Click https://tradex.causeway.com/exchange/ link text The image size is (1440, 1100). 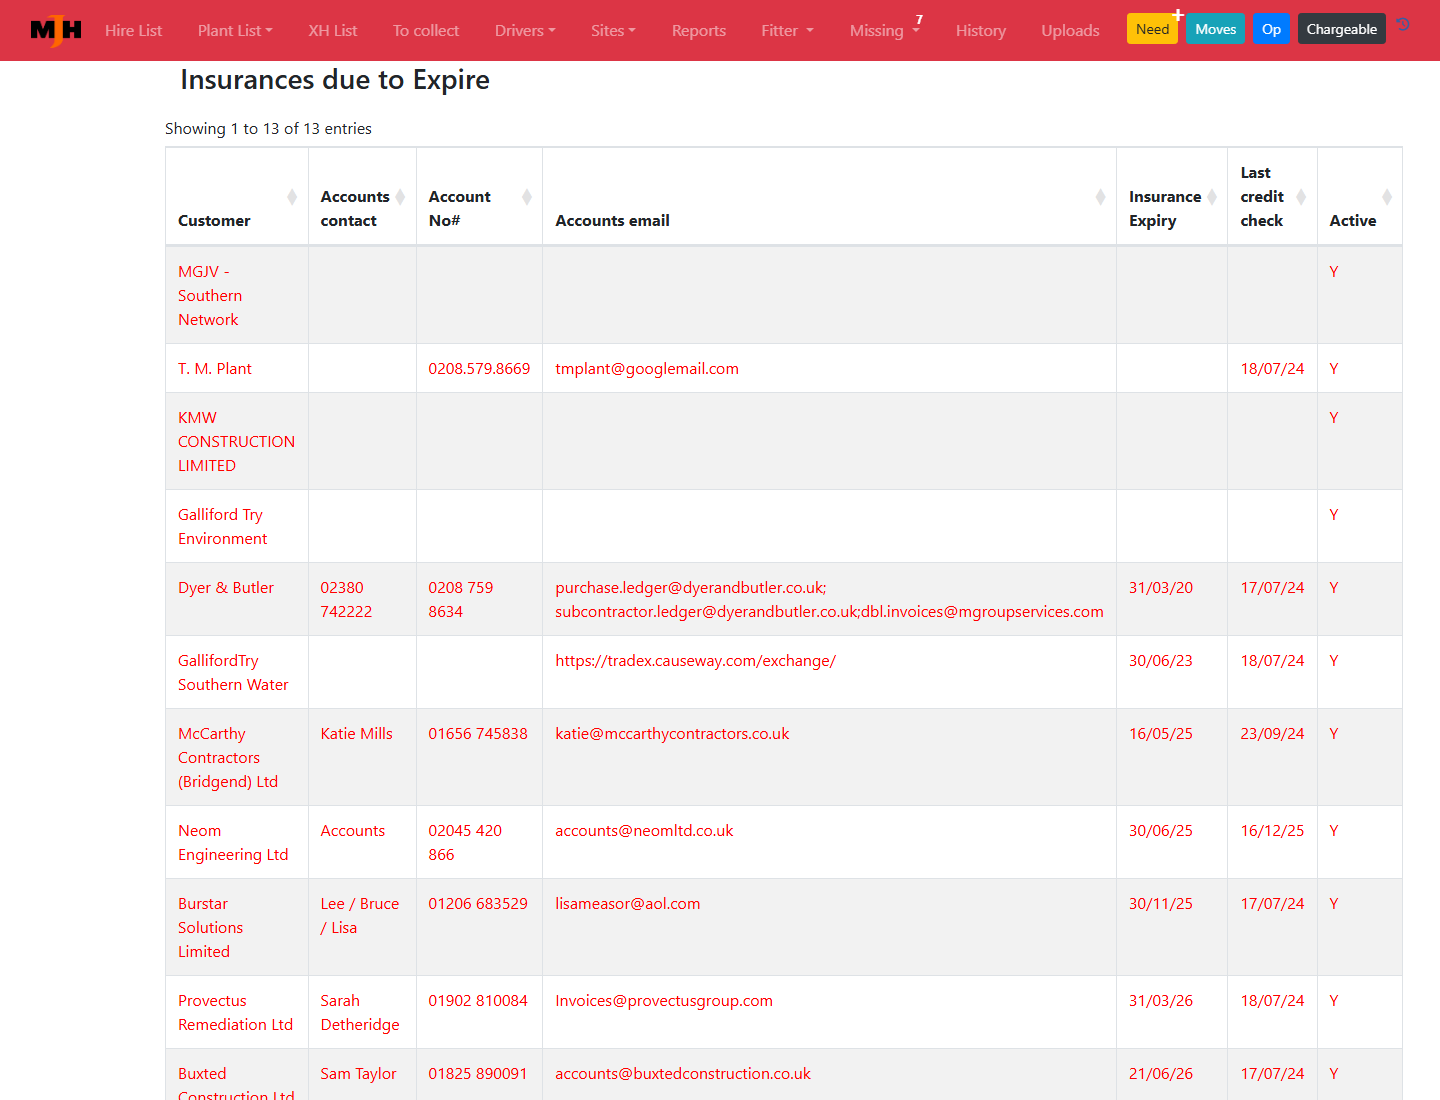point(695,661)
